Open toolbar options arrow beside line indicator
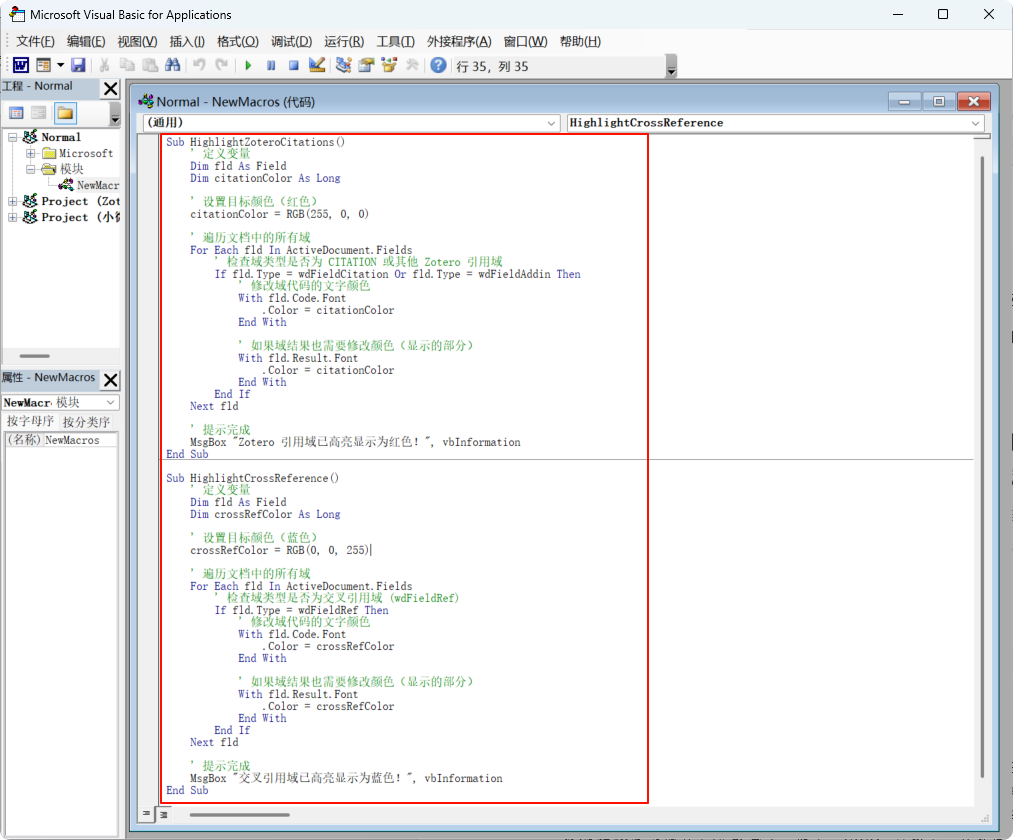Image resolution: width=1013 pixels, height=840 pixels. click(671, 67)
